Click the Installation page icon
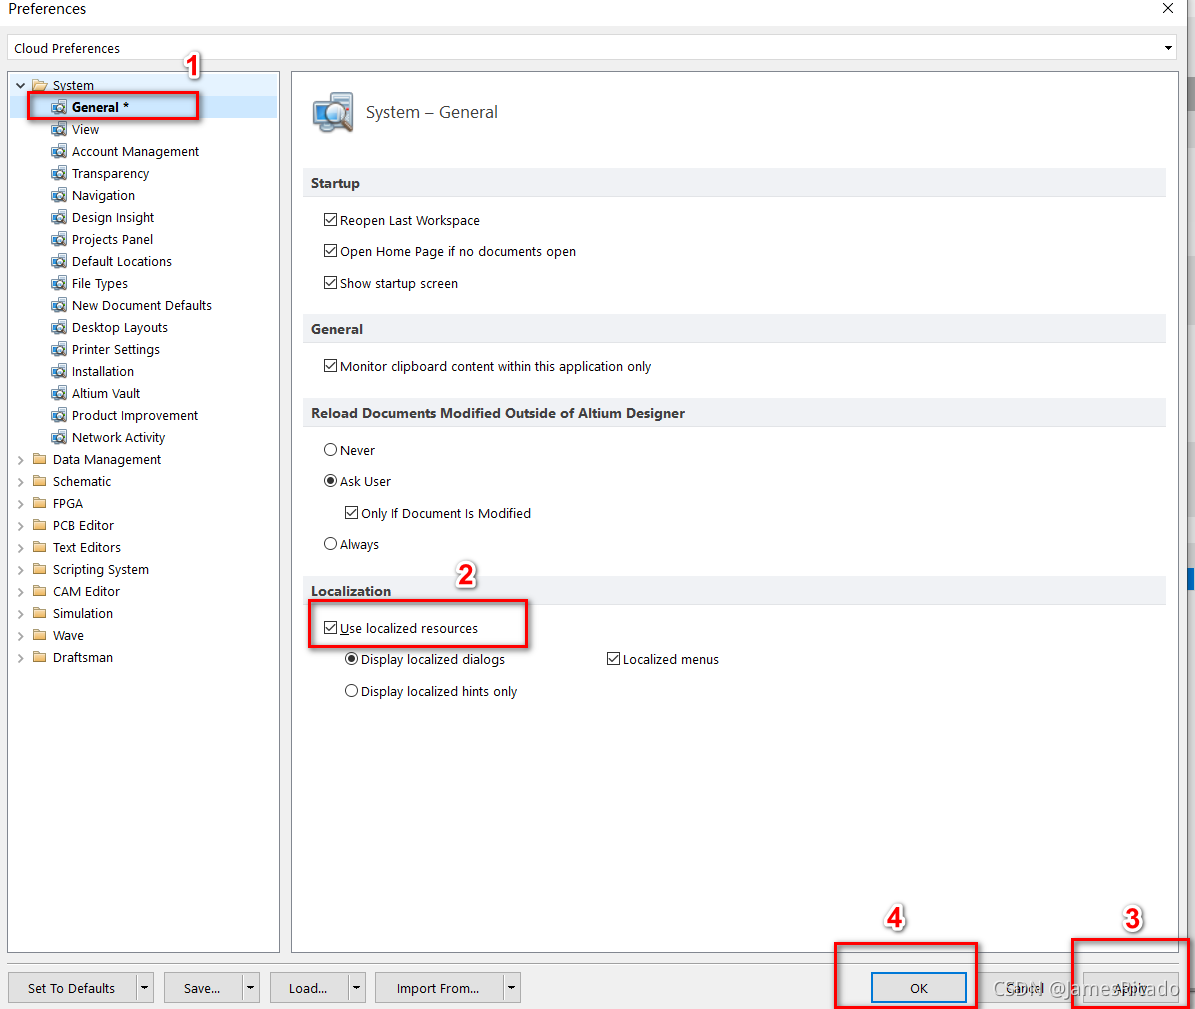The image size is (1195, 1009). tap(59, 371)
